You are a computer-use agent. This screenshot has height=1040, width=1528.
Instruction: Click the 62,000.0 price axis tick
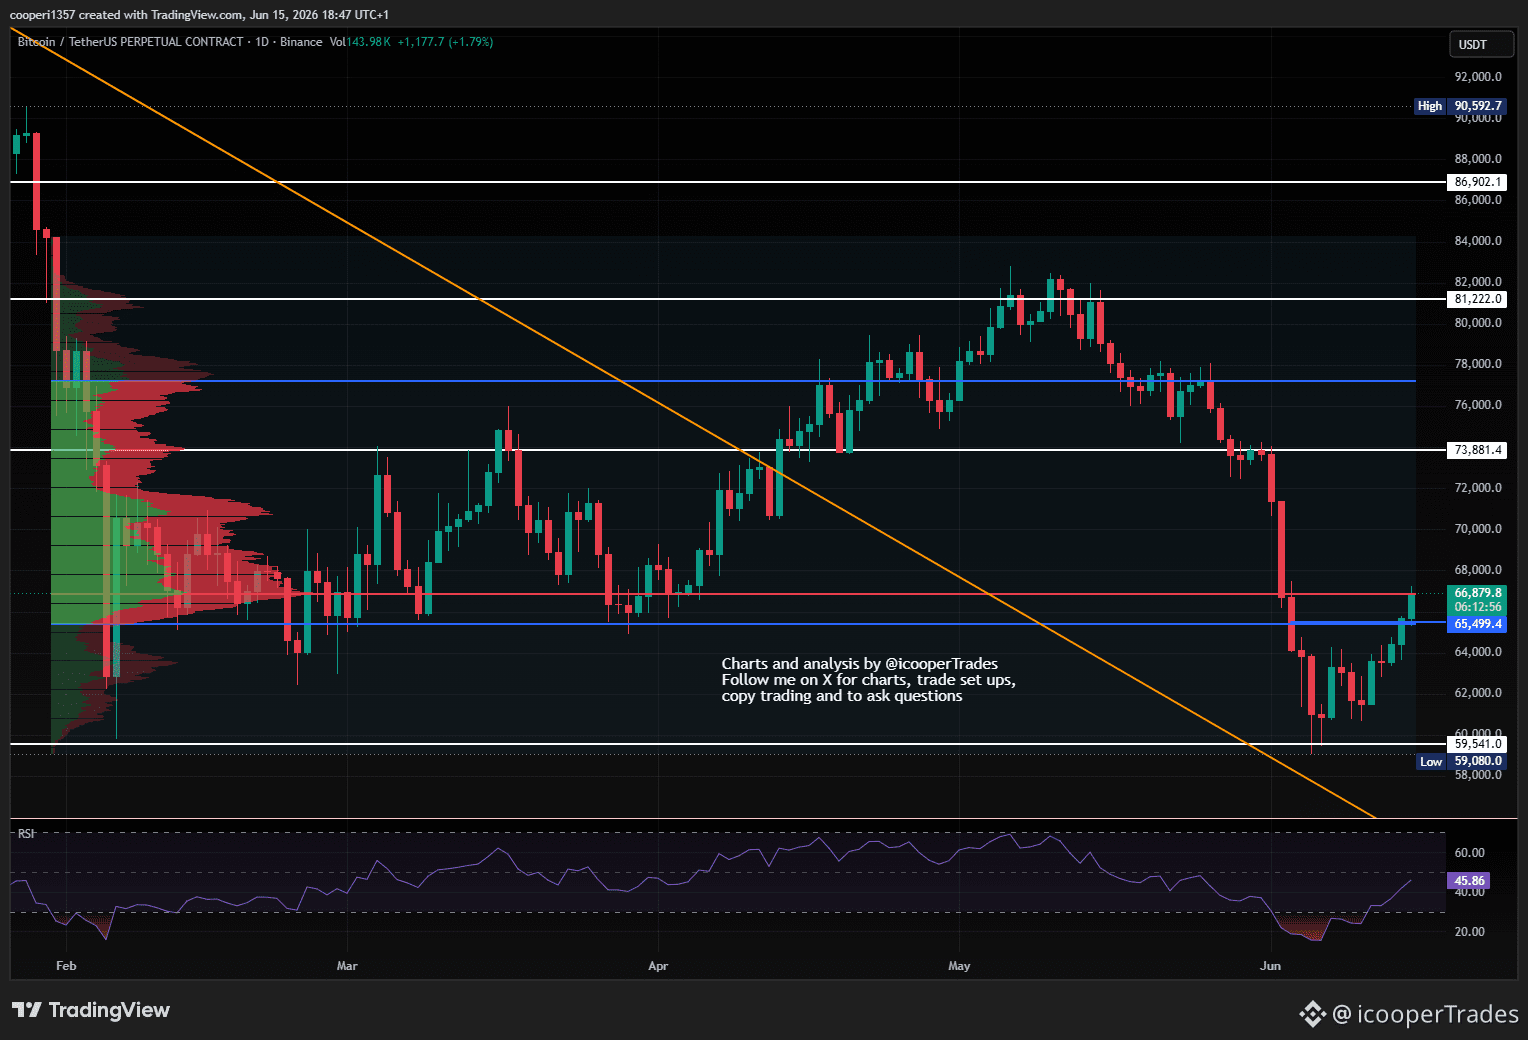click(x=1478, y=693)
